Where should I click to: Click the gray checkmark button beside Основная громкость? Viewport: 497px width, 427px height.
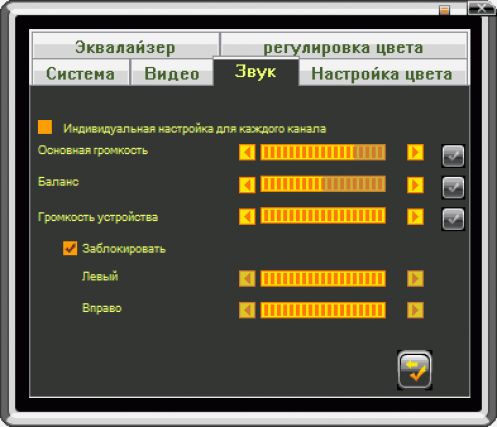coord(453,156)
